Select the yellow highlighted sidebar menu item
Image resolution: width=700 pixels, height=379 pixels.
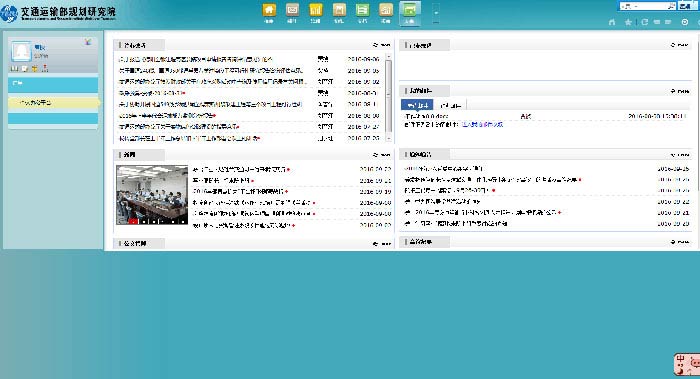tap(54, 103)
